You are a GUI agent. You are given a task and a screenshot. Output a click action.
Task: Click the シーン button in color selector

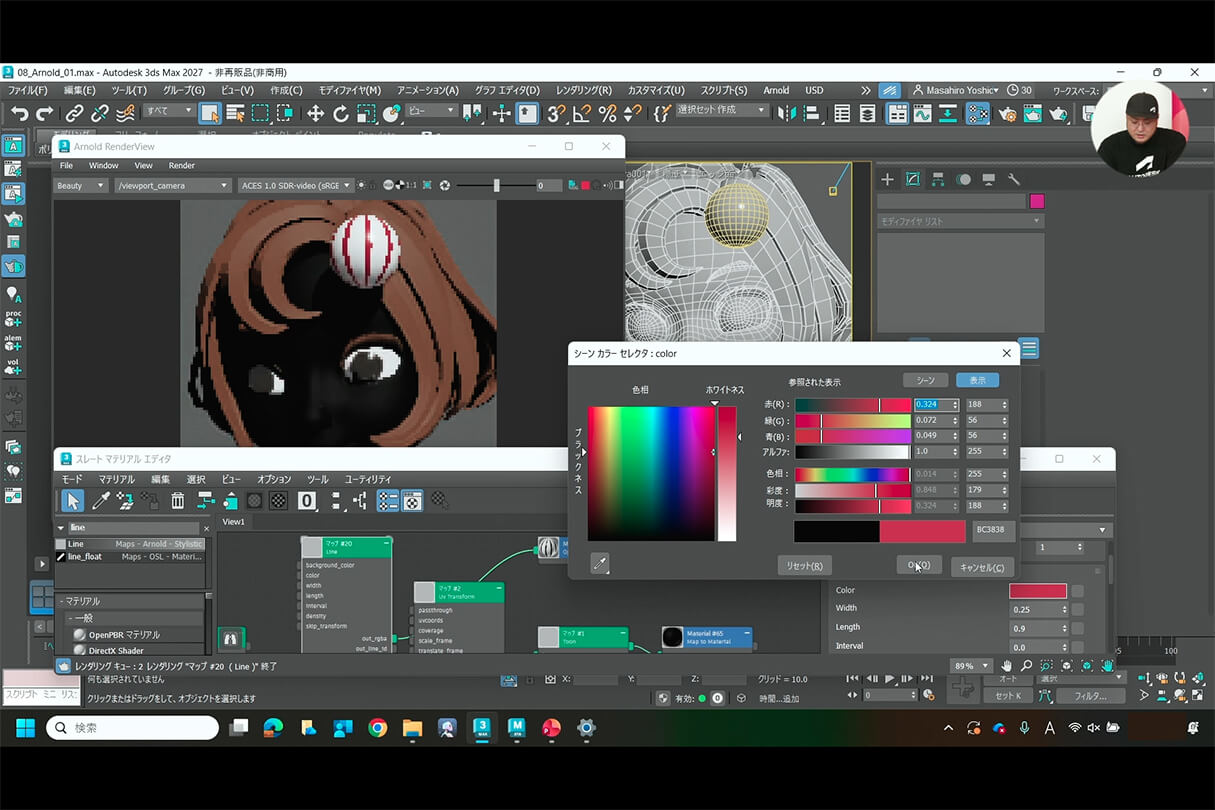click(x=925, y=380)
